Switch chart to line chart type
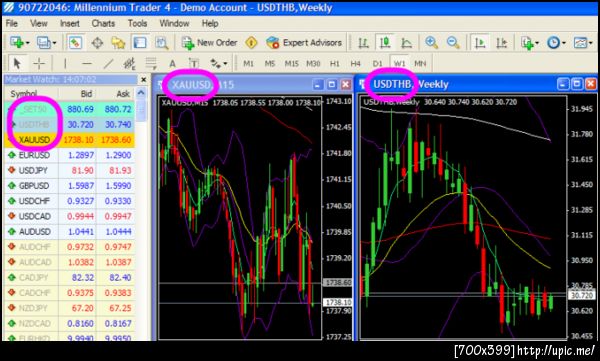The height and width of the screenshot is (361, 600). (x=406, y=42)
